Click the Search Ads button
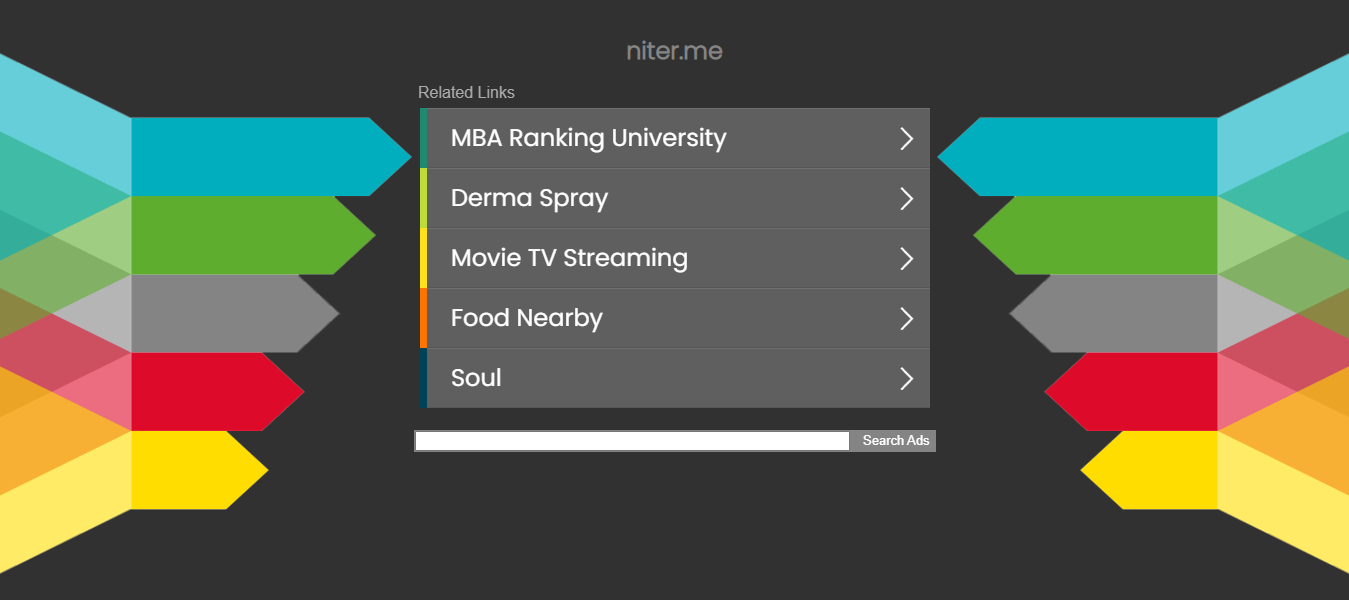 point(895,441)
